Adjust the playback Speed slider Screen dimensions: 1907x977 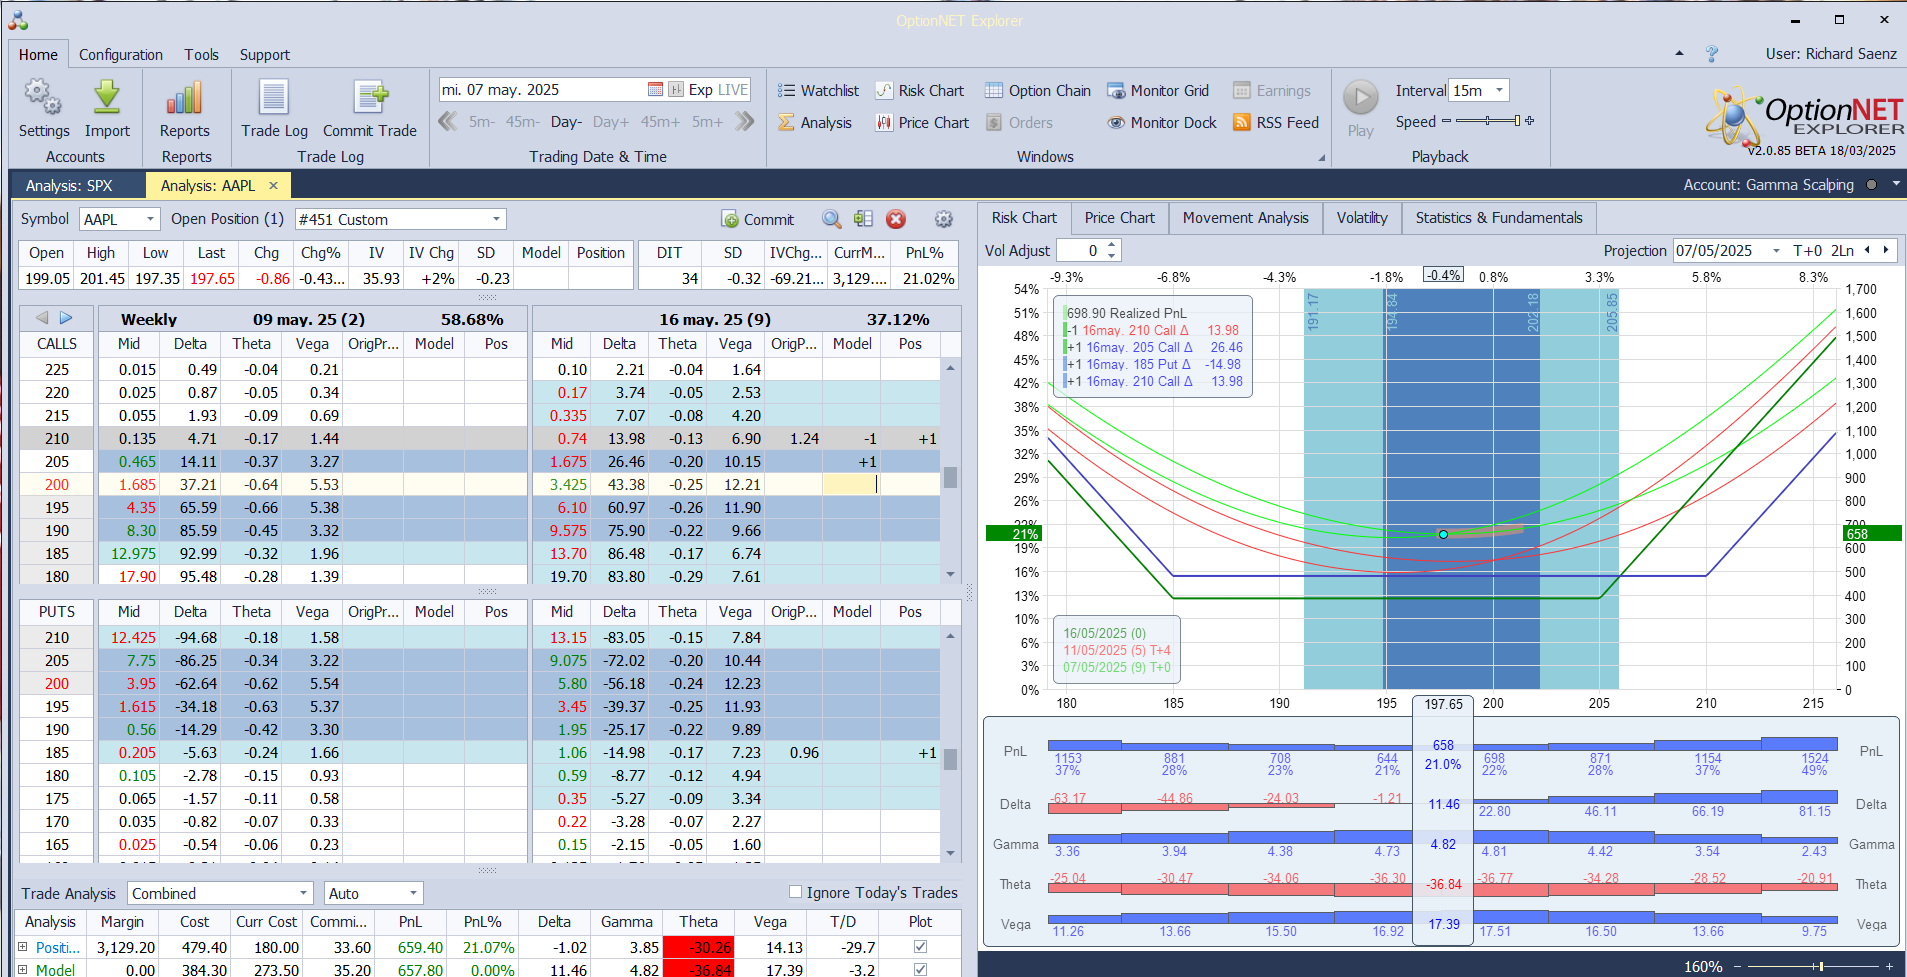click(x=1488, y=121)
